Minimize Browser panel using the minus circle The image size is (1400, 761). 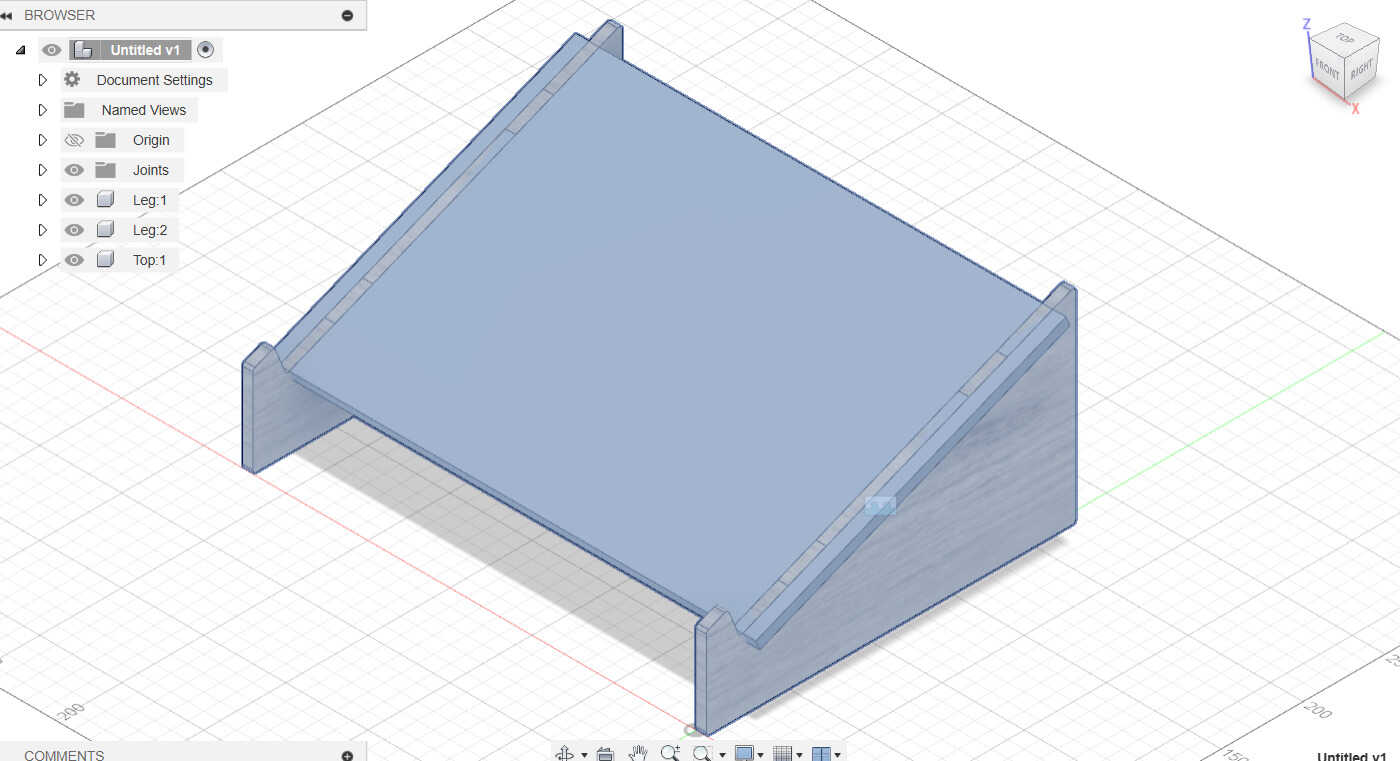tap(347, 15)
